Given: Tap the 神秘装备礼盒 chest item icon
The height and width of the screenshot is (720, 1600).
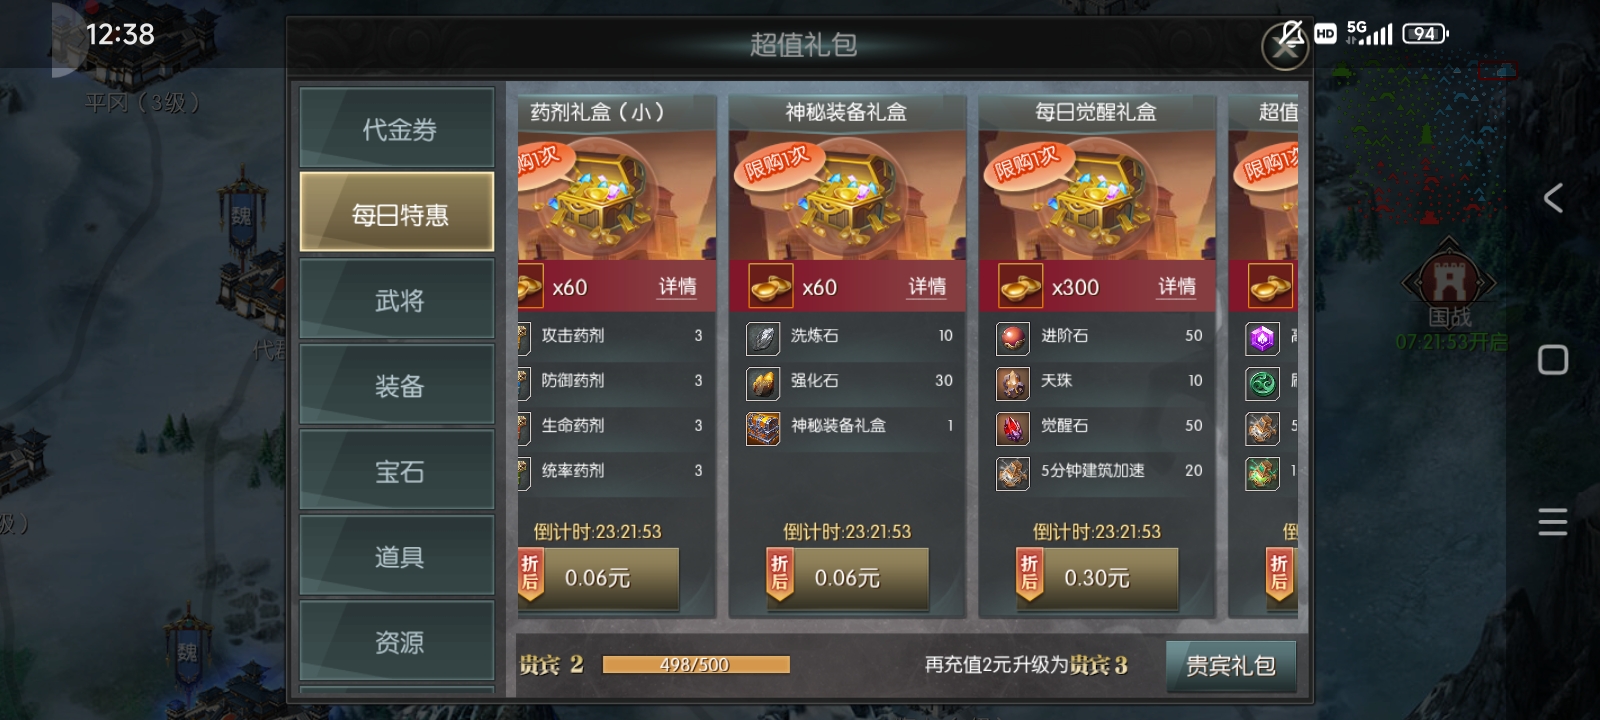Looking at the screenshot, I should (763, 427).
